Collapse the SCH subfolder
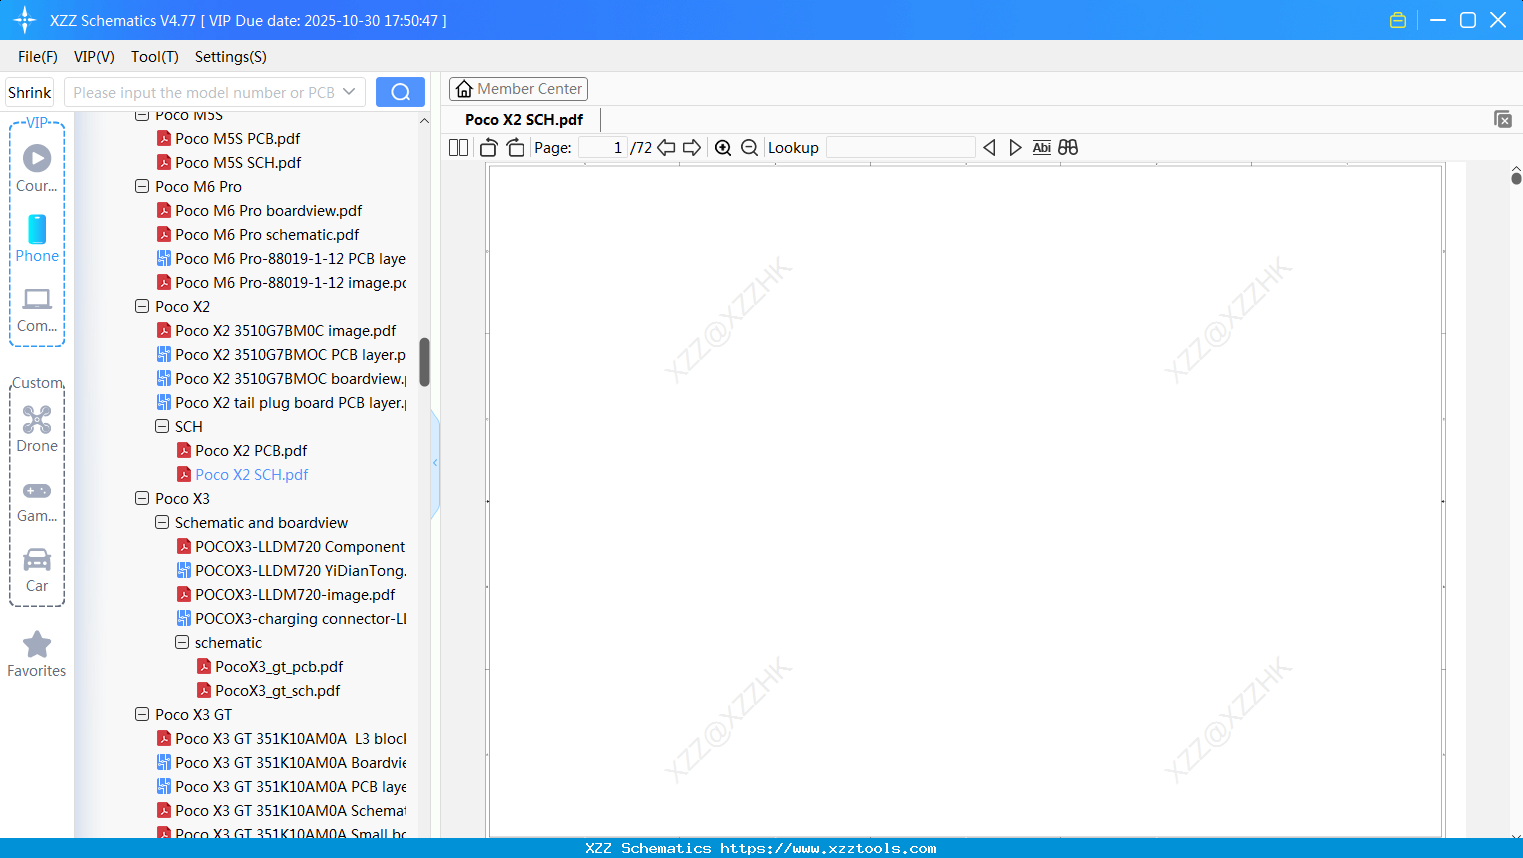The height and width of the screenshot is (858, 1523). pos(162,426)
